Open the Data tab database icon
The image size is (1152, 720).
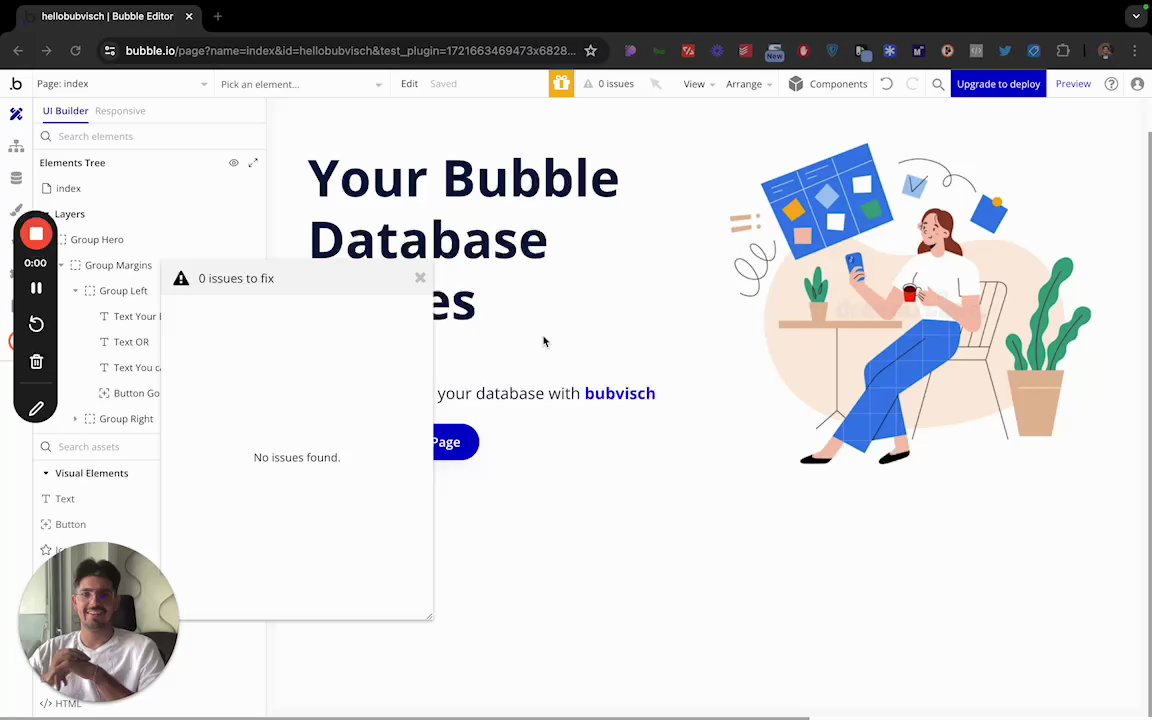coord(16,178)
